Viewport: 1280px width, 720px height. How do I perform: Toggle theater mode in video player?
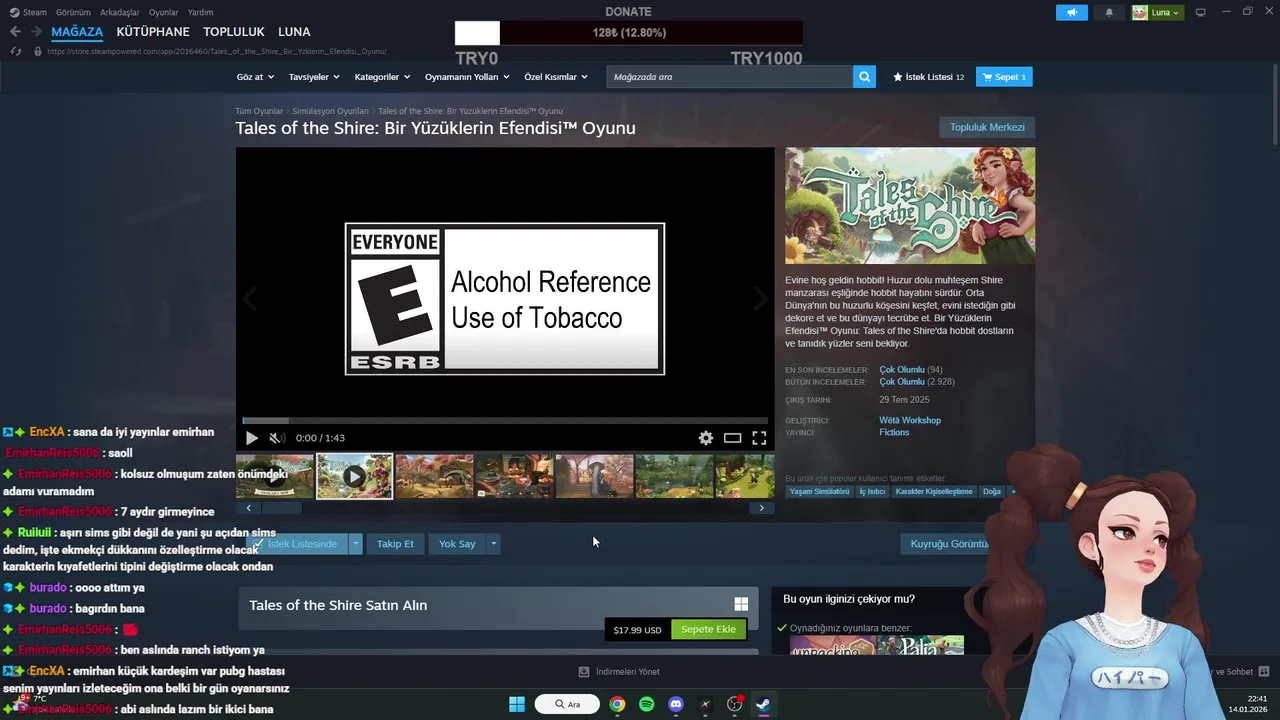[x=732, y=438]
